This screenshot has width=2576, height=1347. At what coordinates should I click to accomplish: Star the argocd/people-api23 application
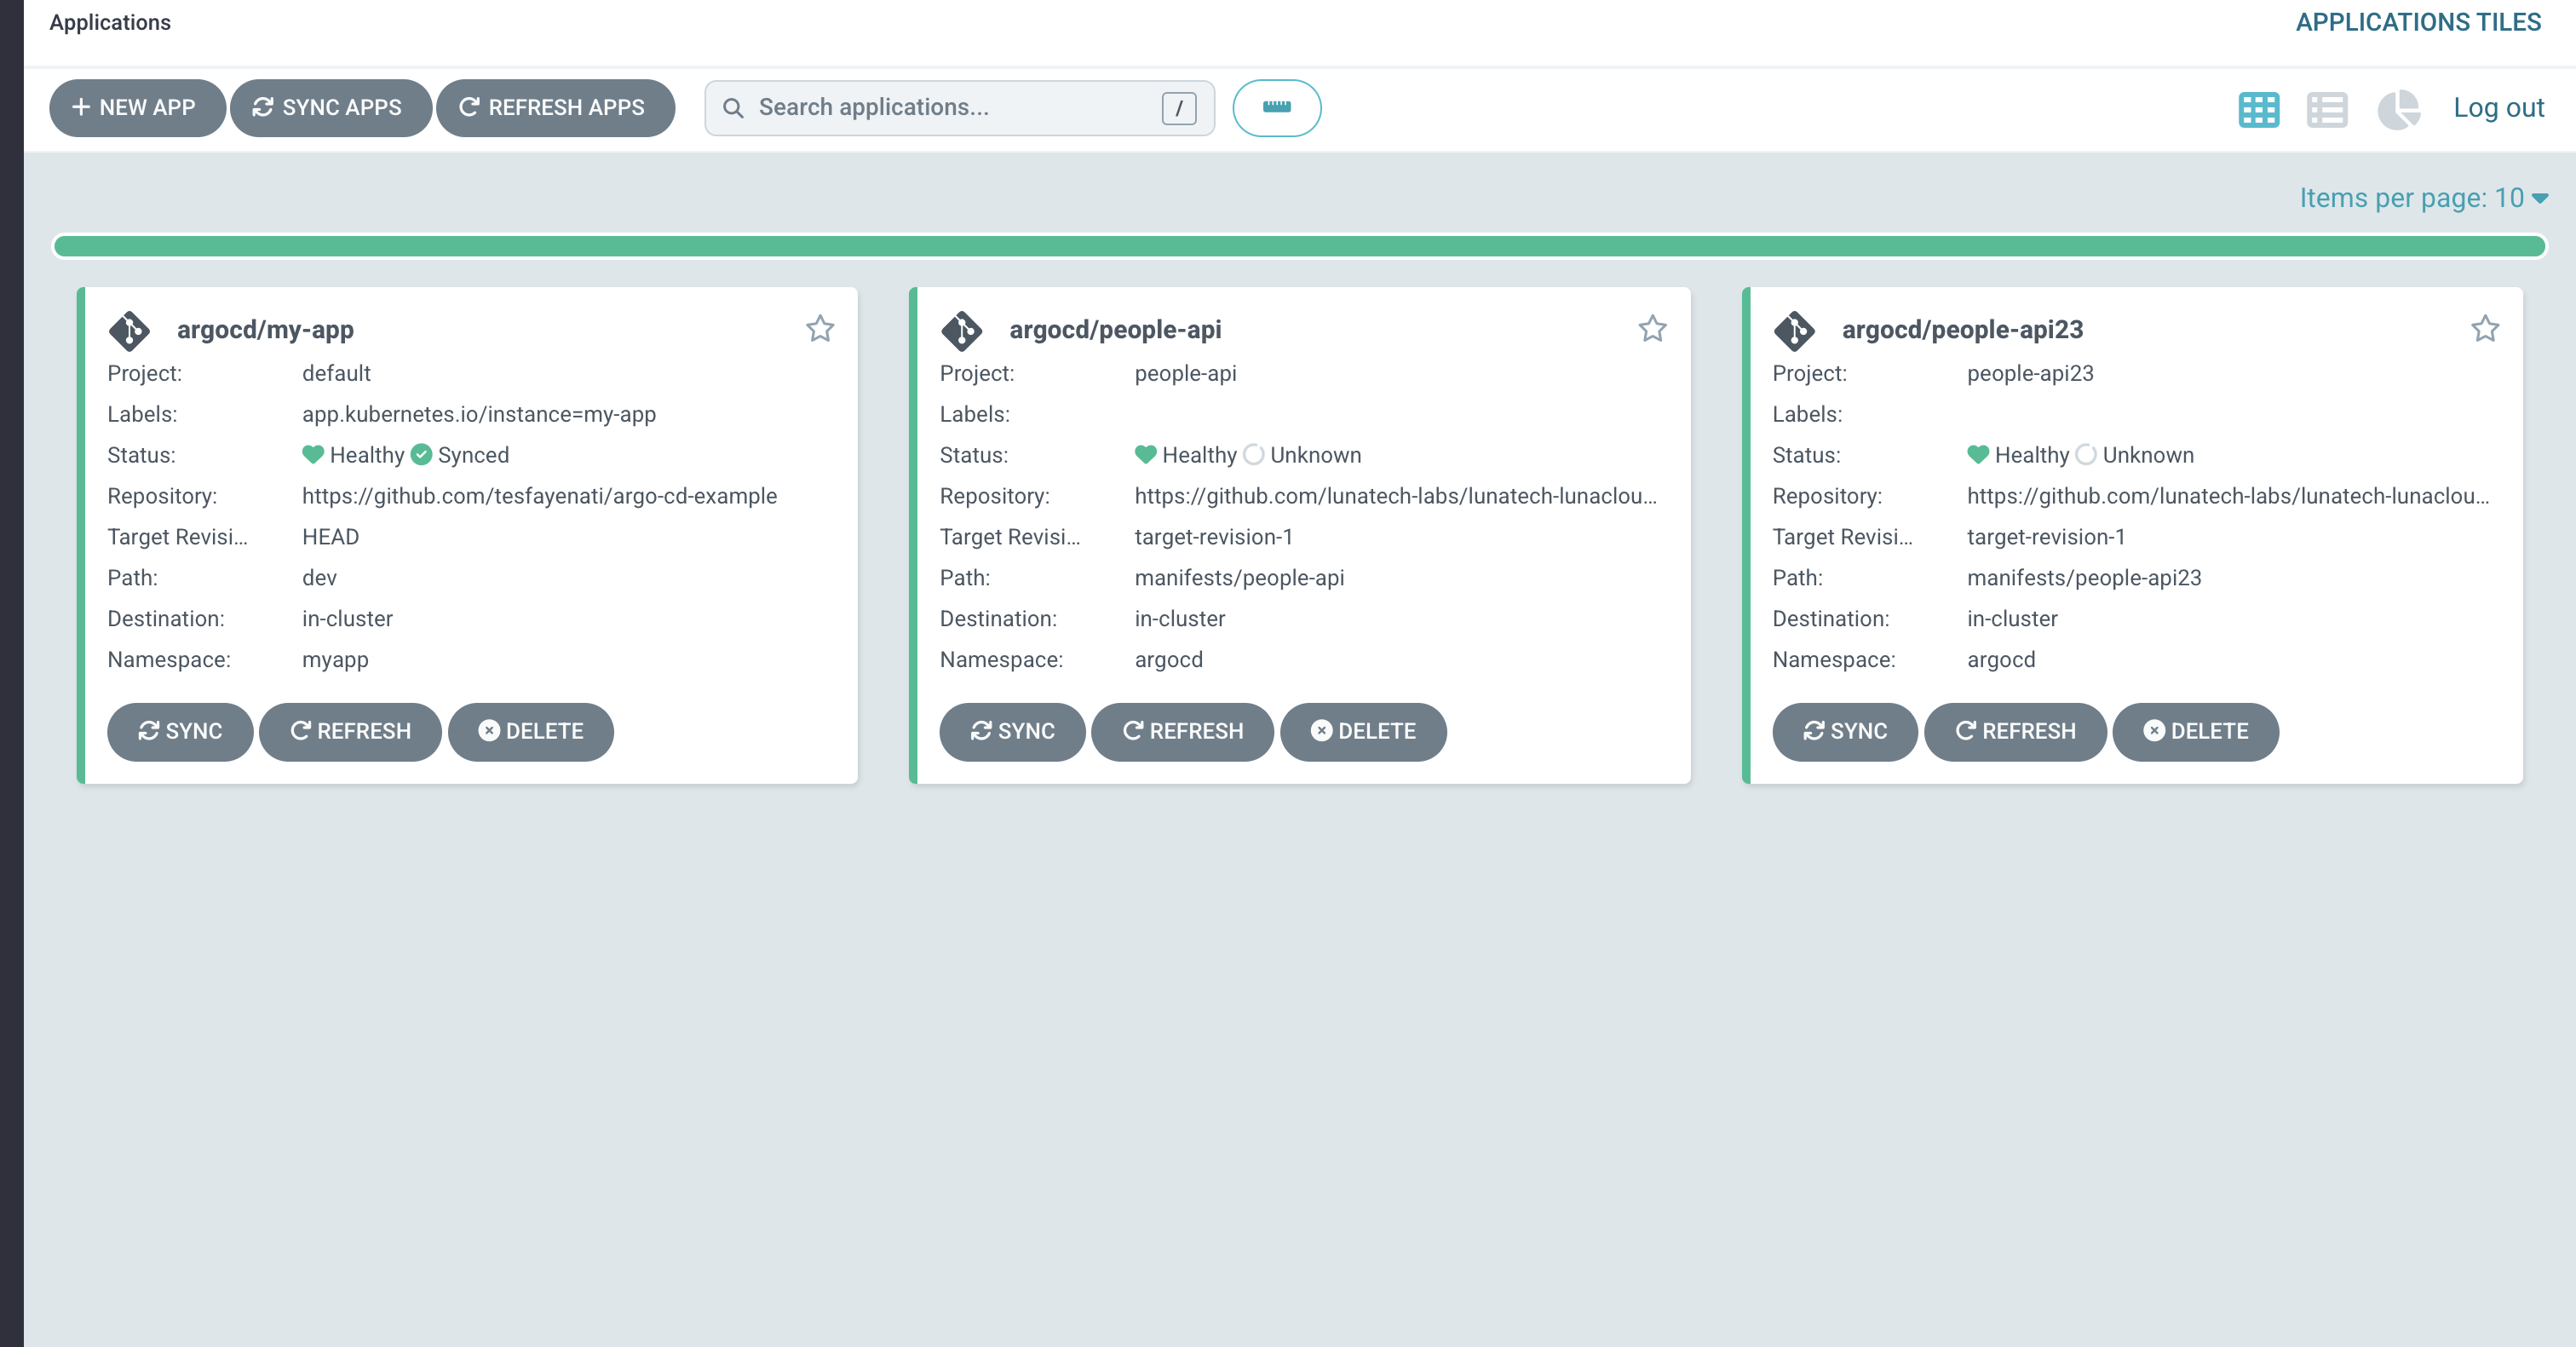pyautogui.click(x=2485, y=329)
